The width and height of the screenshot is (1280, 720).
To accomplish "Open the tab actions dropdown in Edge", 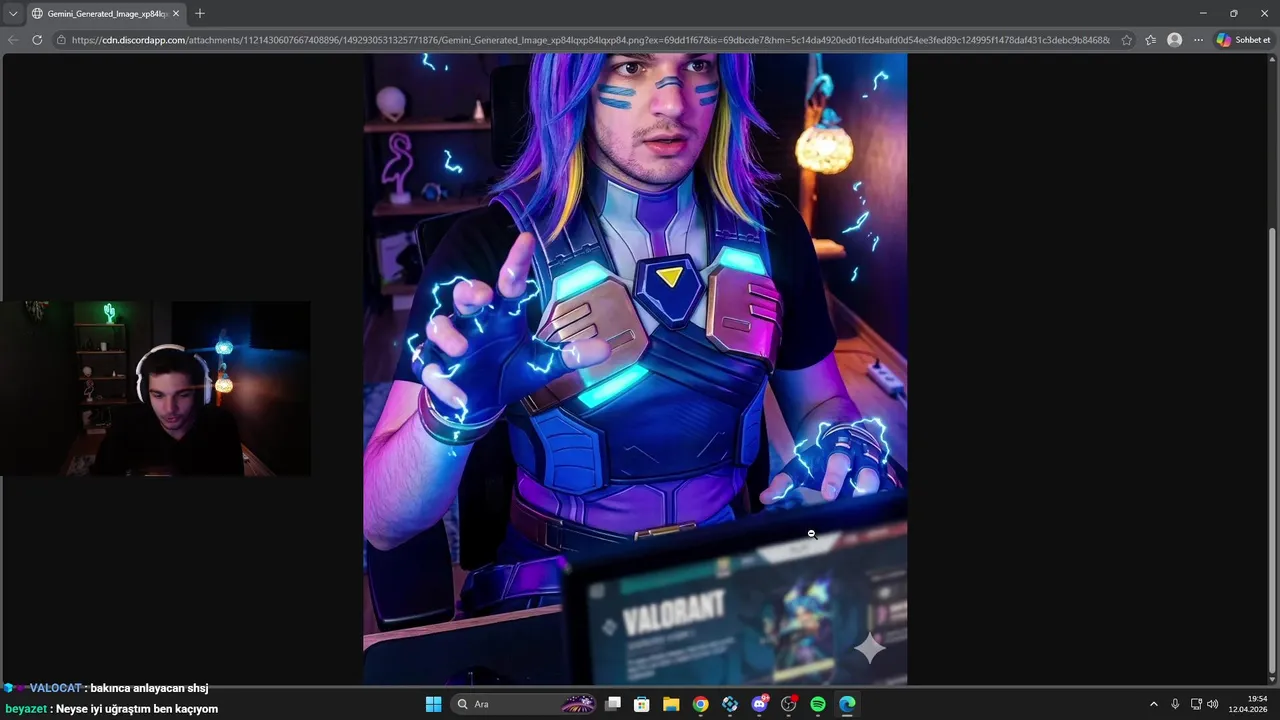I will [13, 14].
